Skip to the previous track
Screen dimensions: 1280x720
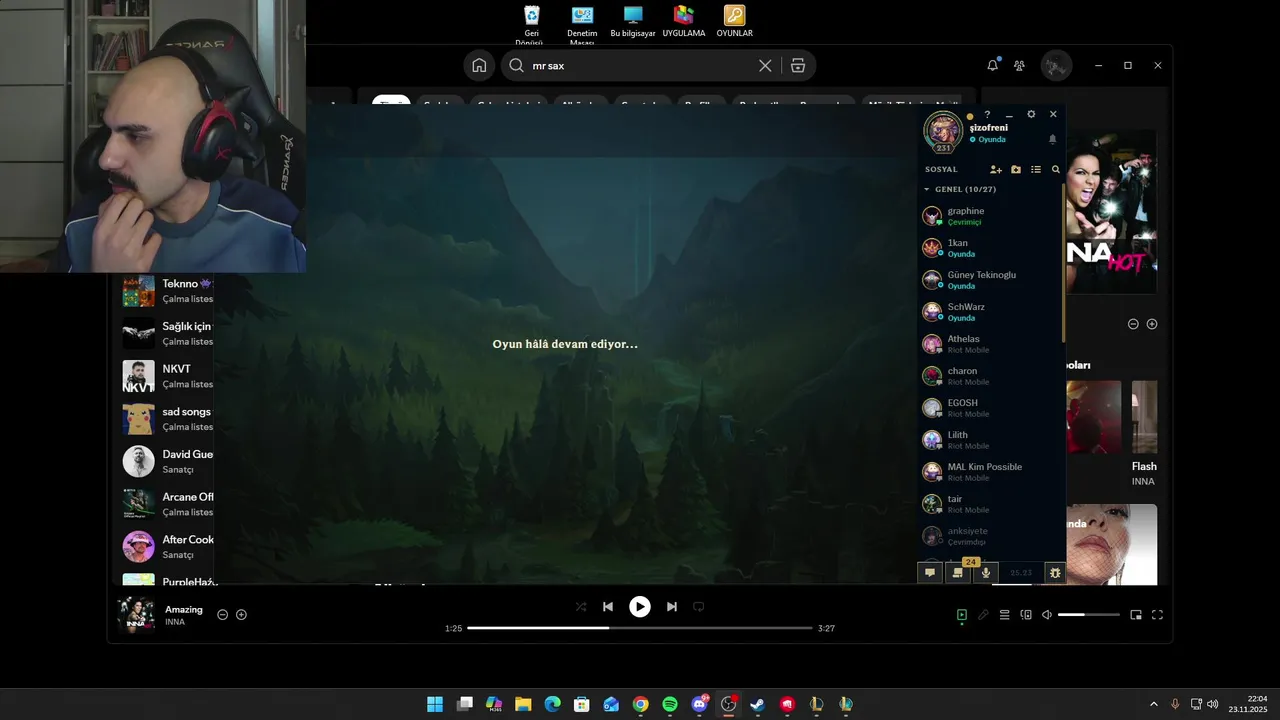coord(608,607)
